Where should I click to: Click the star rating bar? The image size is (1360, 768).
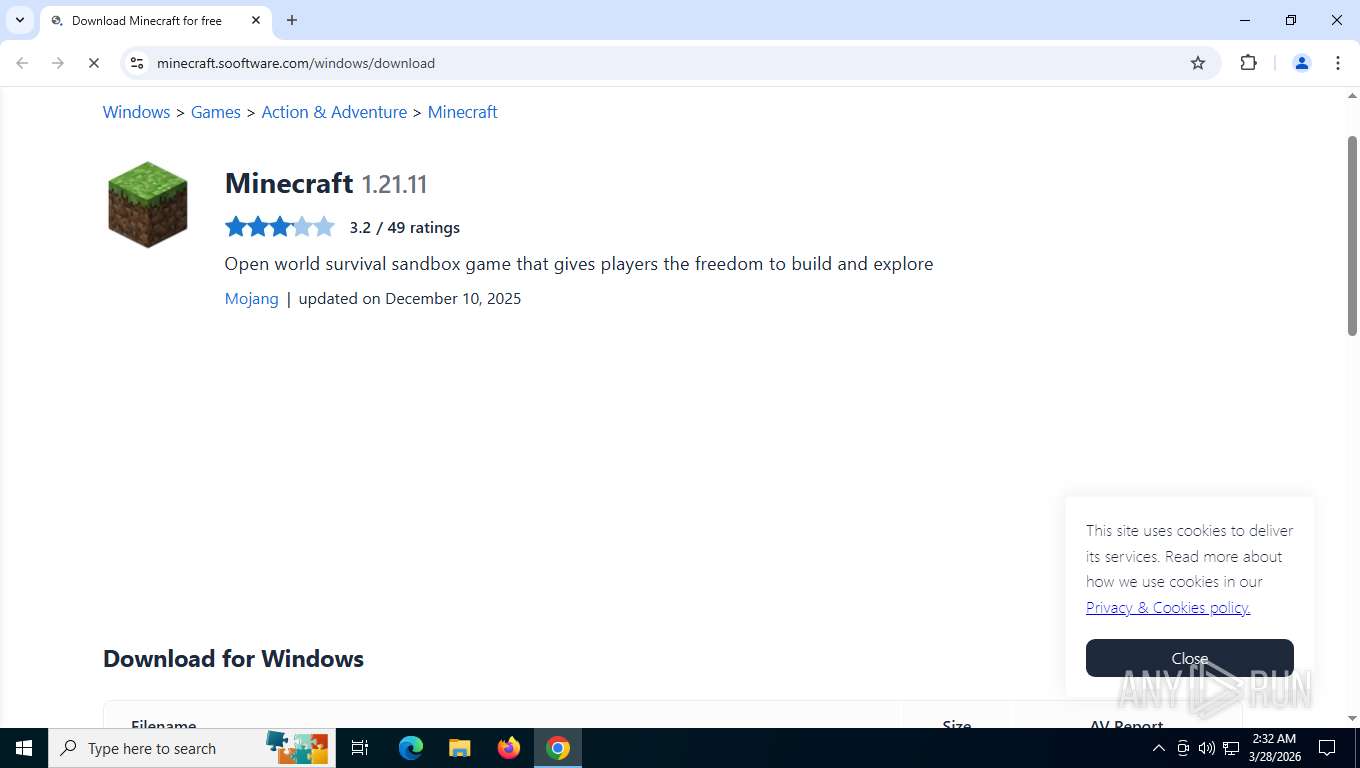pyautogui.click(x=280, y=227)
